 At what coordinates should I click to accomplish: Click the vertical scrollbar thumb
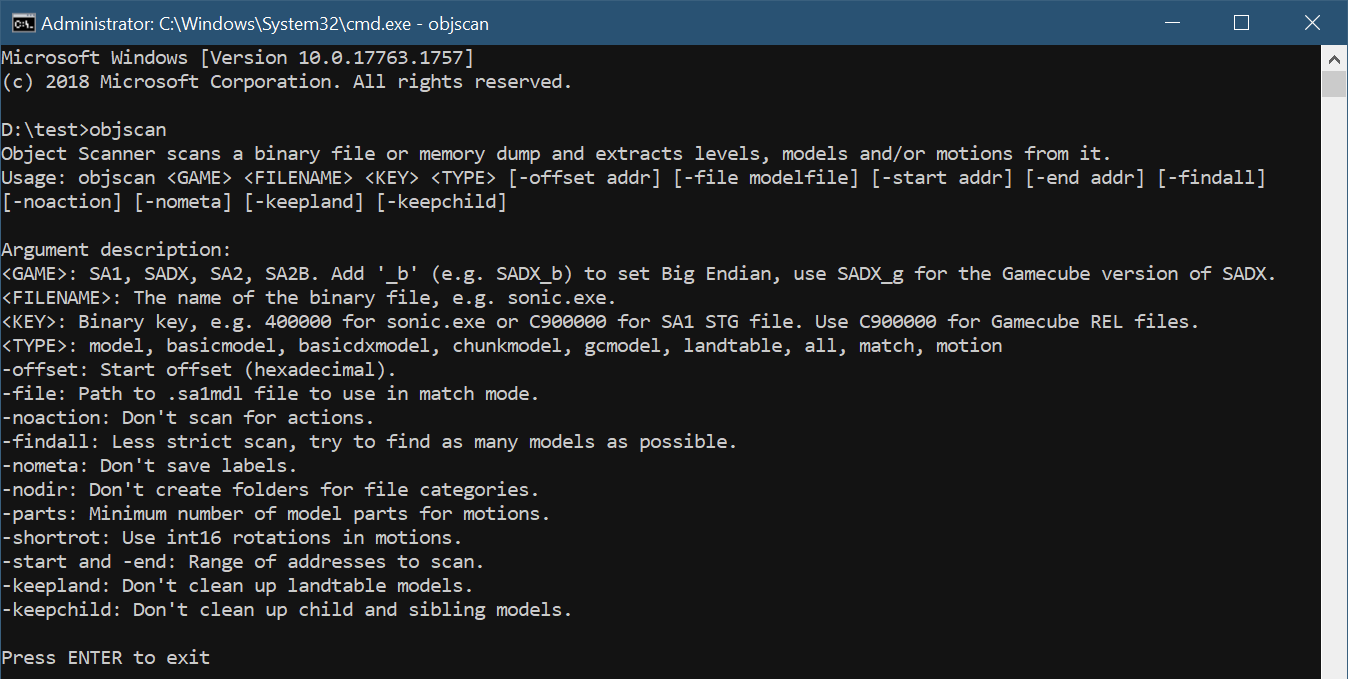pos(1334,84)
